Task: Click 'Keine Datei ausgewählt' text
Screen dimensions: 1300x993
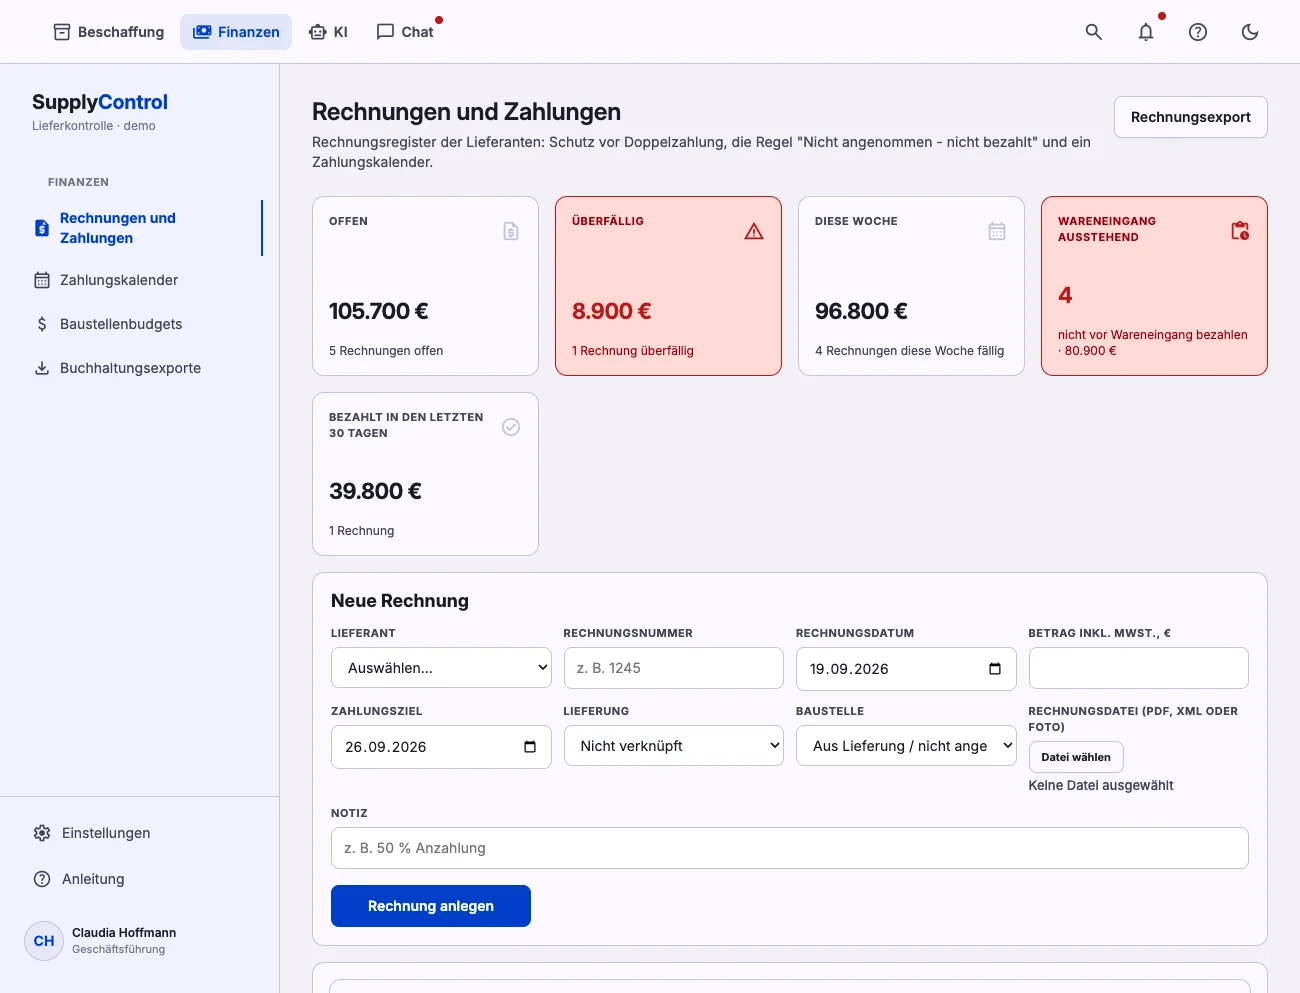Action: 1101,786
